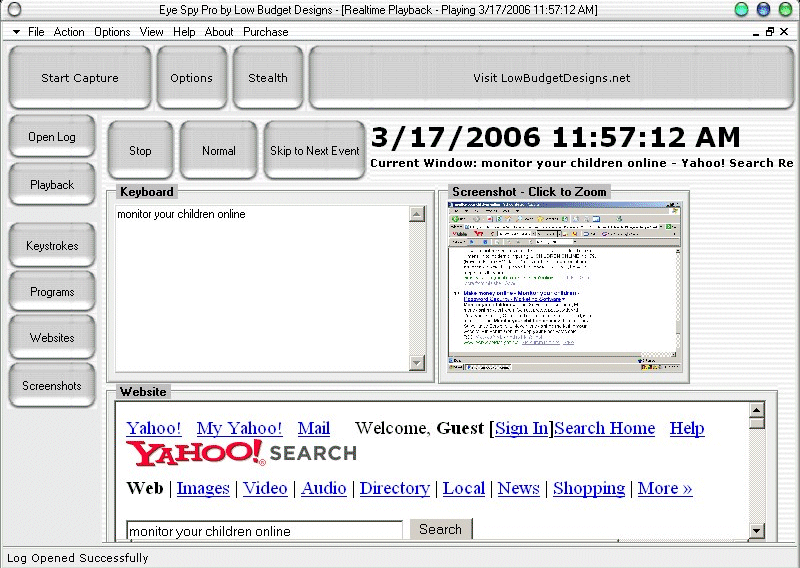Change the Normal playback speed button
The width and height of the screenshot is (800, 568).
coord(218,150)
